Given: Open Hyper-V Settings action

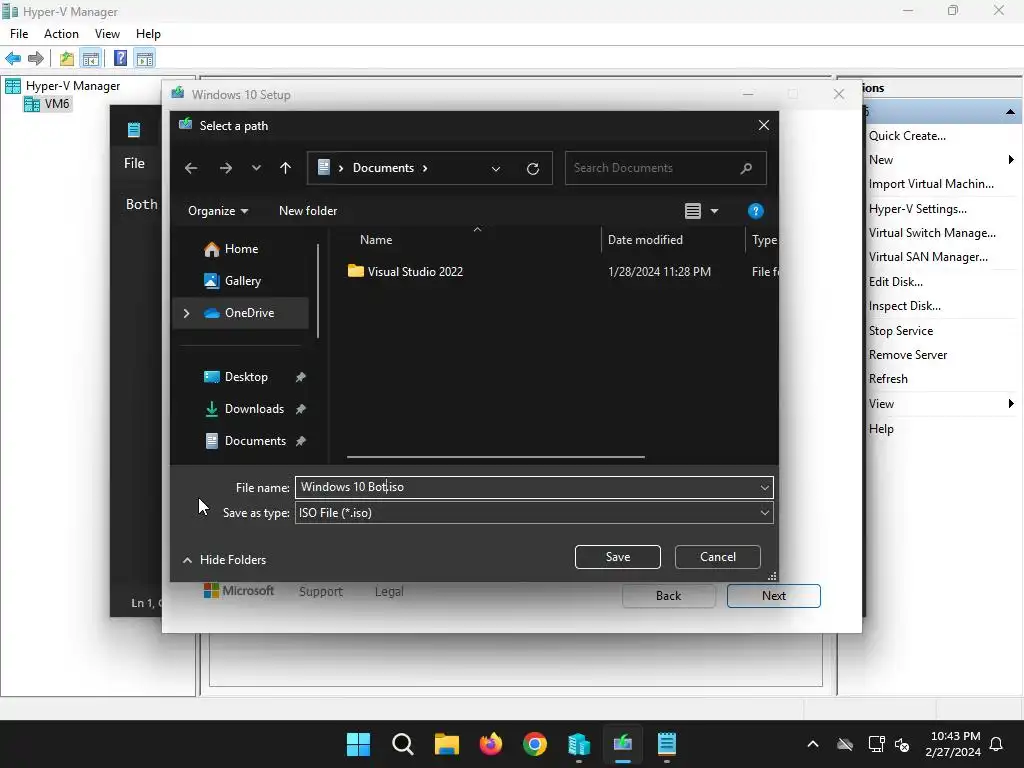Looking at the screenshot, I should pyautogui.click(x=918, y=209).
